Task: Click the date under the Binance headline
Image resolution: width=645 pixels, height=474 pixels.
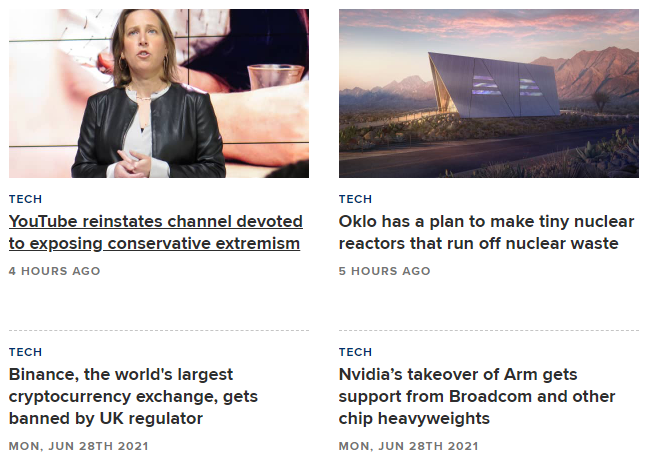Action: 78,445
